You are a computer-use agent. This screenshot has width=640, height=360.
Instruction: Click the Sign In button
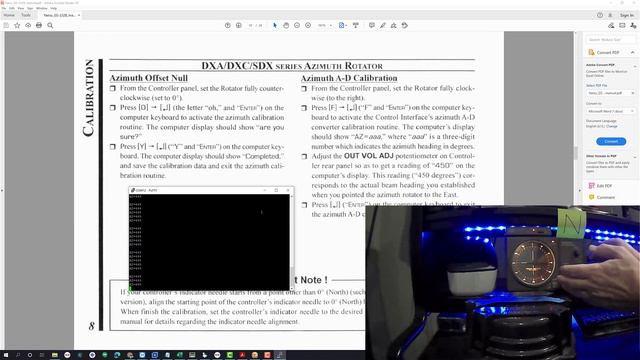627,15
